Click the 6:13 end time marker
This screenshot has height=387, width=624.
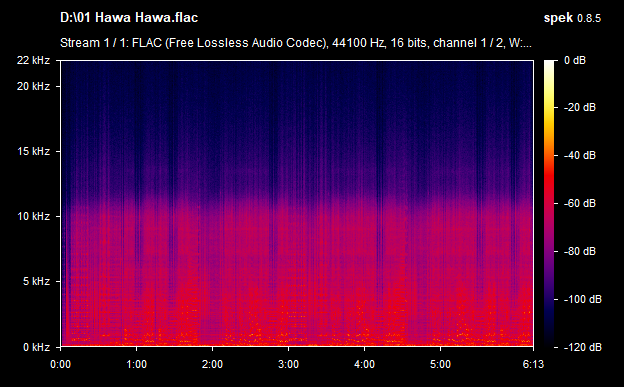(533, 364)
